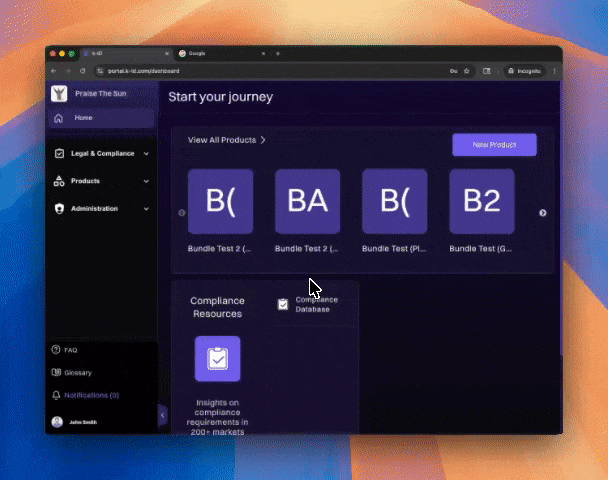The height and width of the screenshot is (480, 608).
Task: Open the FAQ help icon
Action: click(x=57, y=351)
